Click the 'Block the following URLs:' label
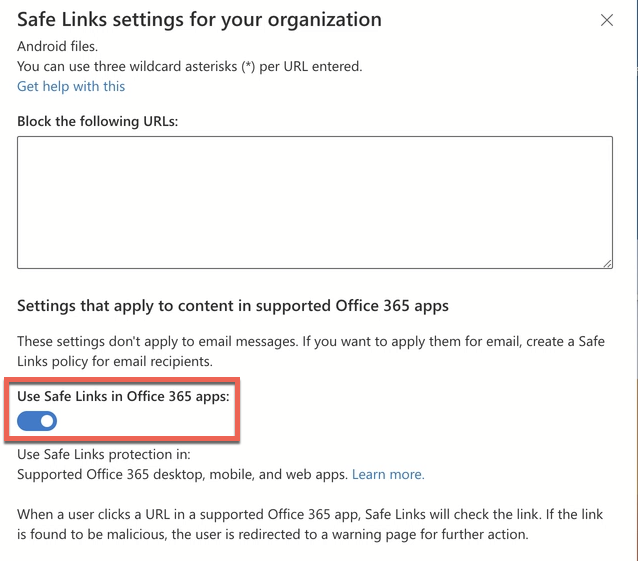 pyautogui.click(x=98, y=121)
